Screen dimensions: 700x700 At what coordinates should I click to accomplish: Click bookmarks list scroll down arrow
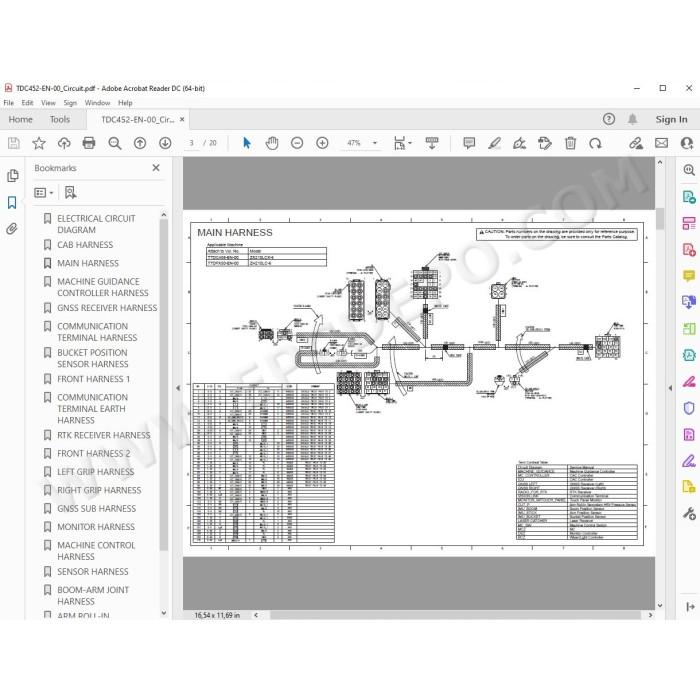[x=164, y=613]
